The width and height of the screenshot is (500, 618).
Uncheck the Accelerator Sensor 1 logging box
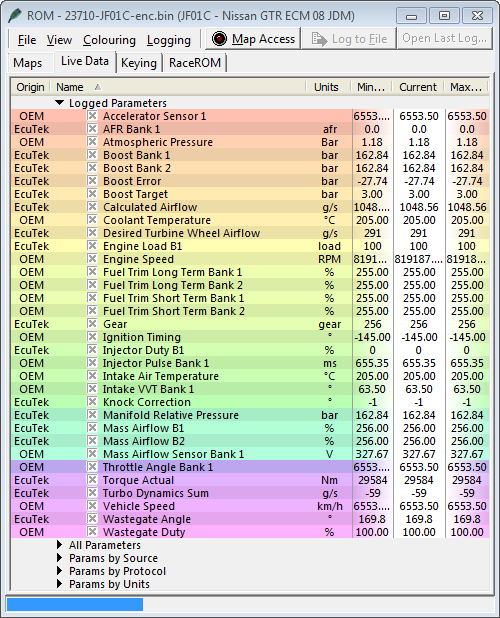coord(92,116)
